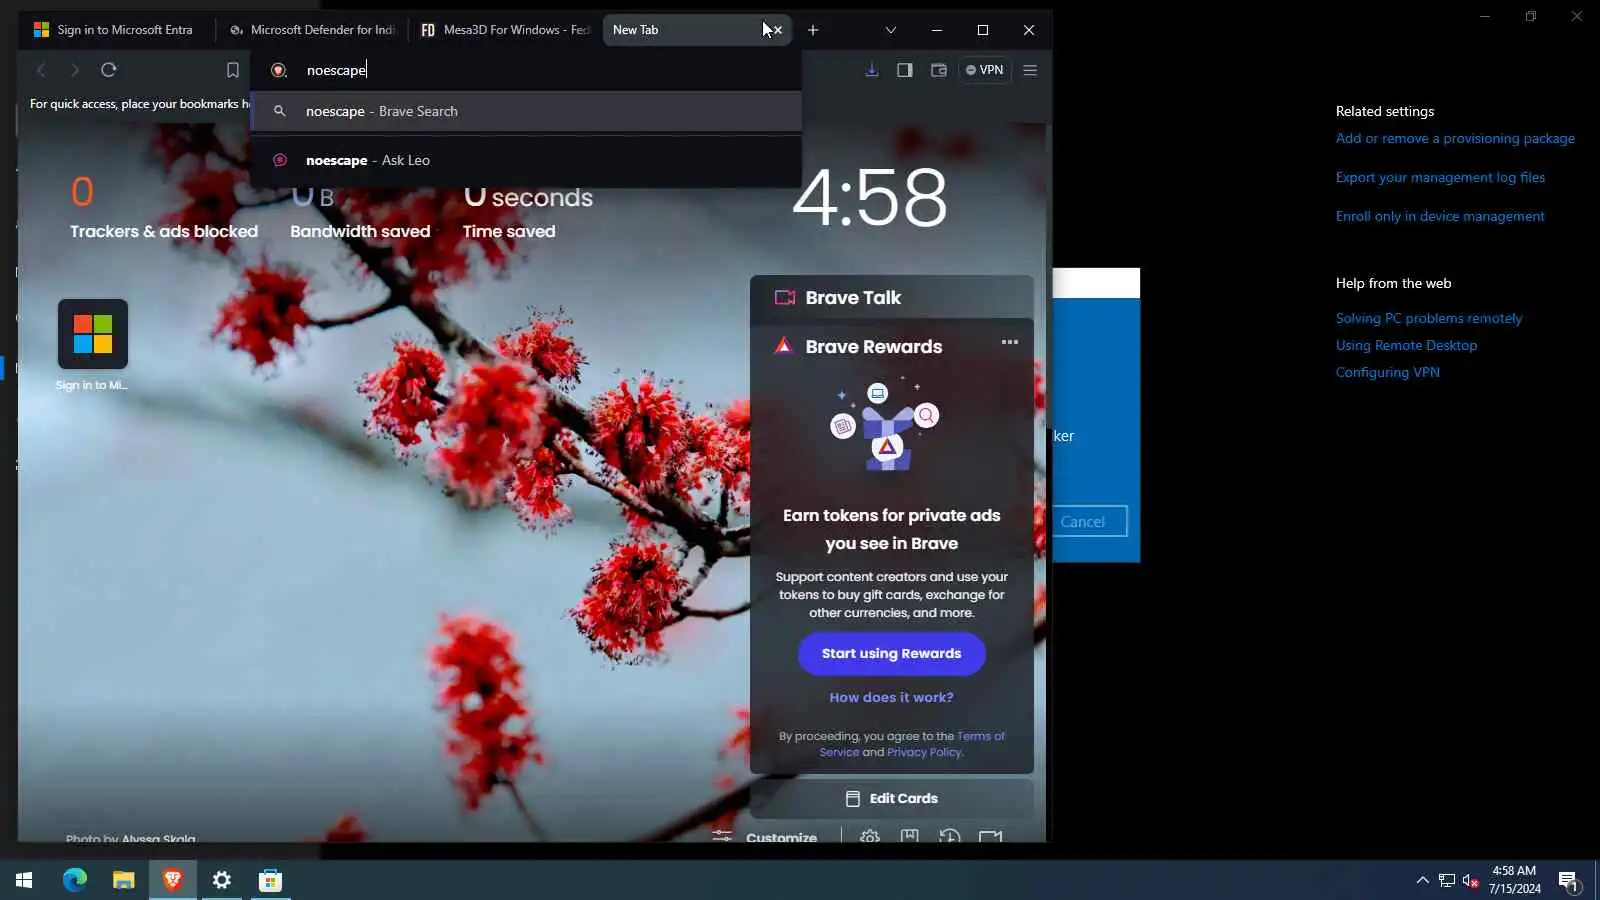Click the muted volume tray icon
The height and width of the screenshot is (900, 1600).
tap(1470, 880)
